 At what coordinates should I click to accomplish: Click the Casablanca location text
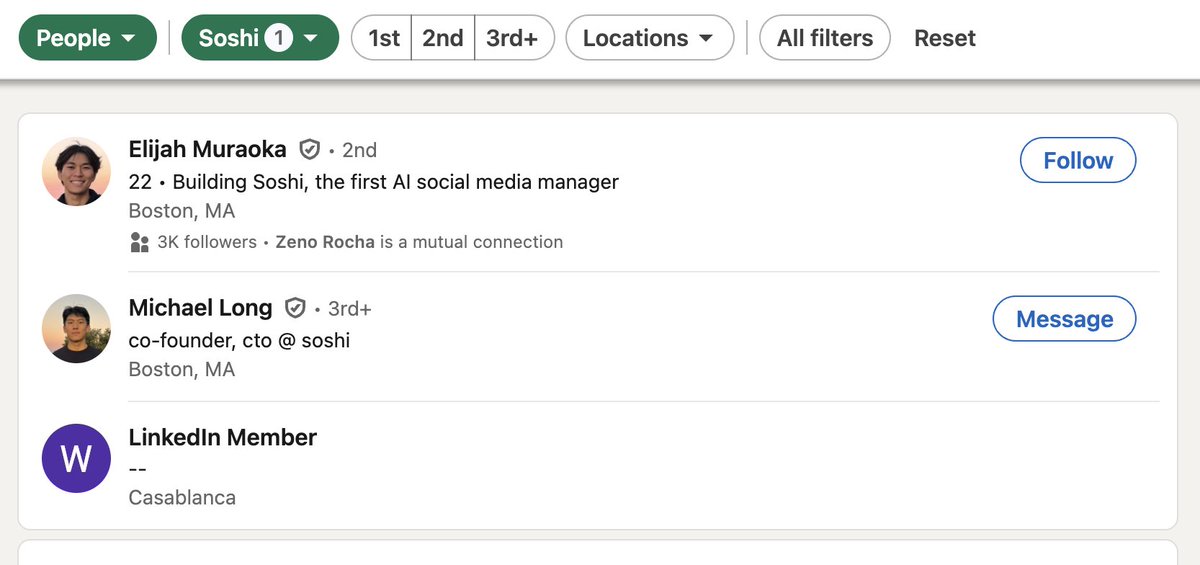tap(182, 497)
